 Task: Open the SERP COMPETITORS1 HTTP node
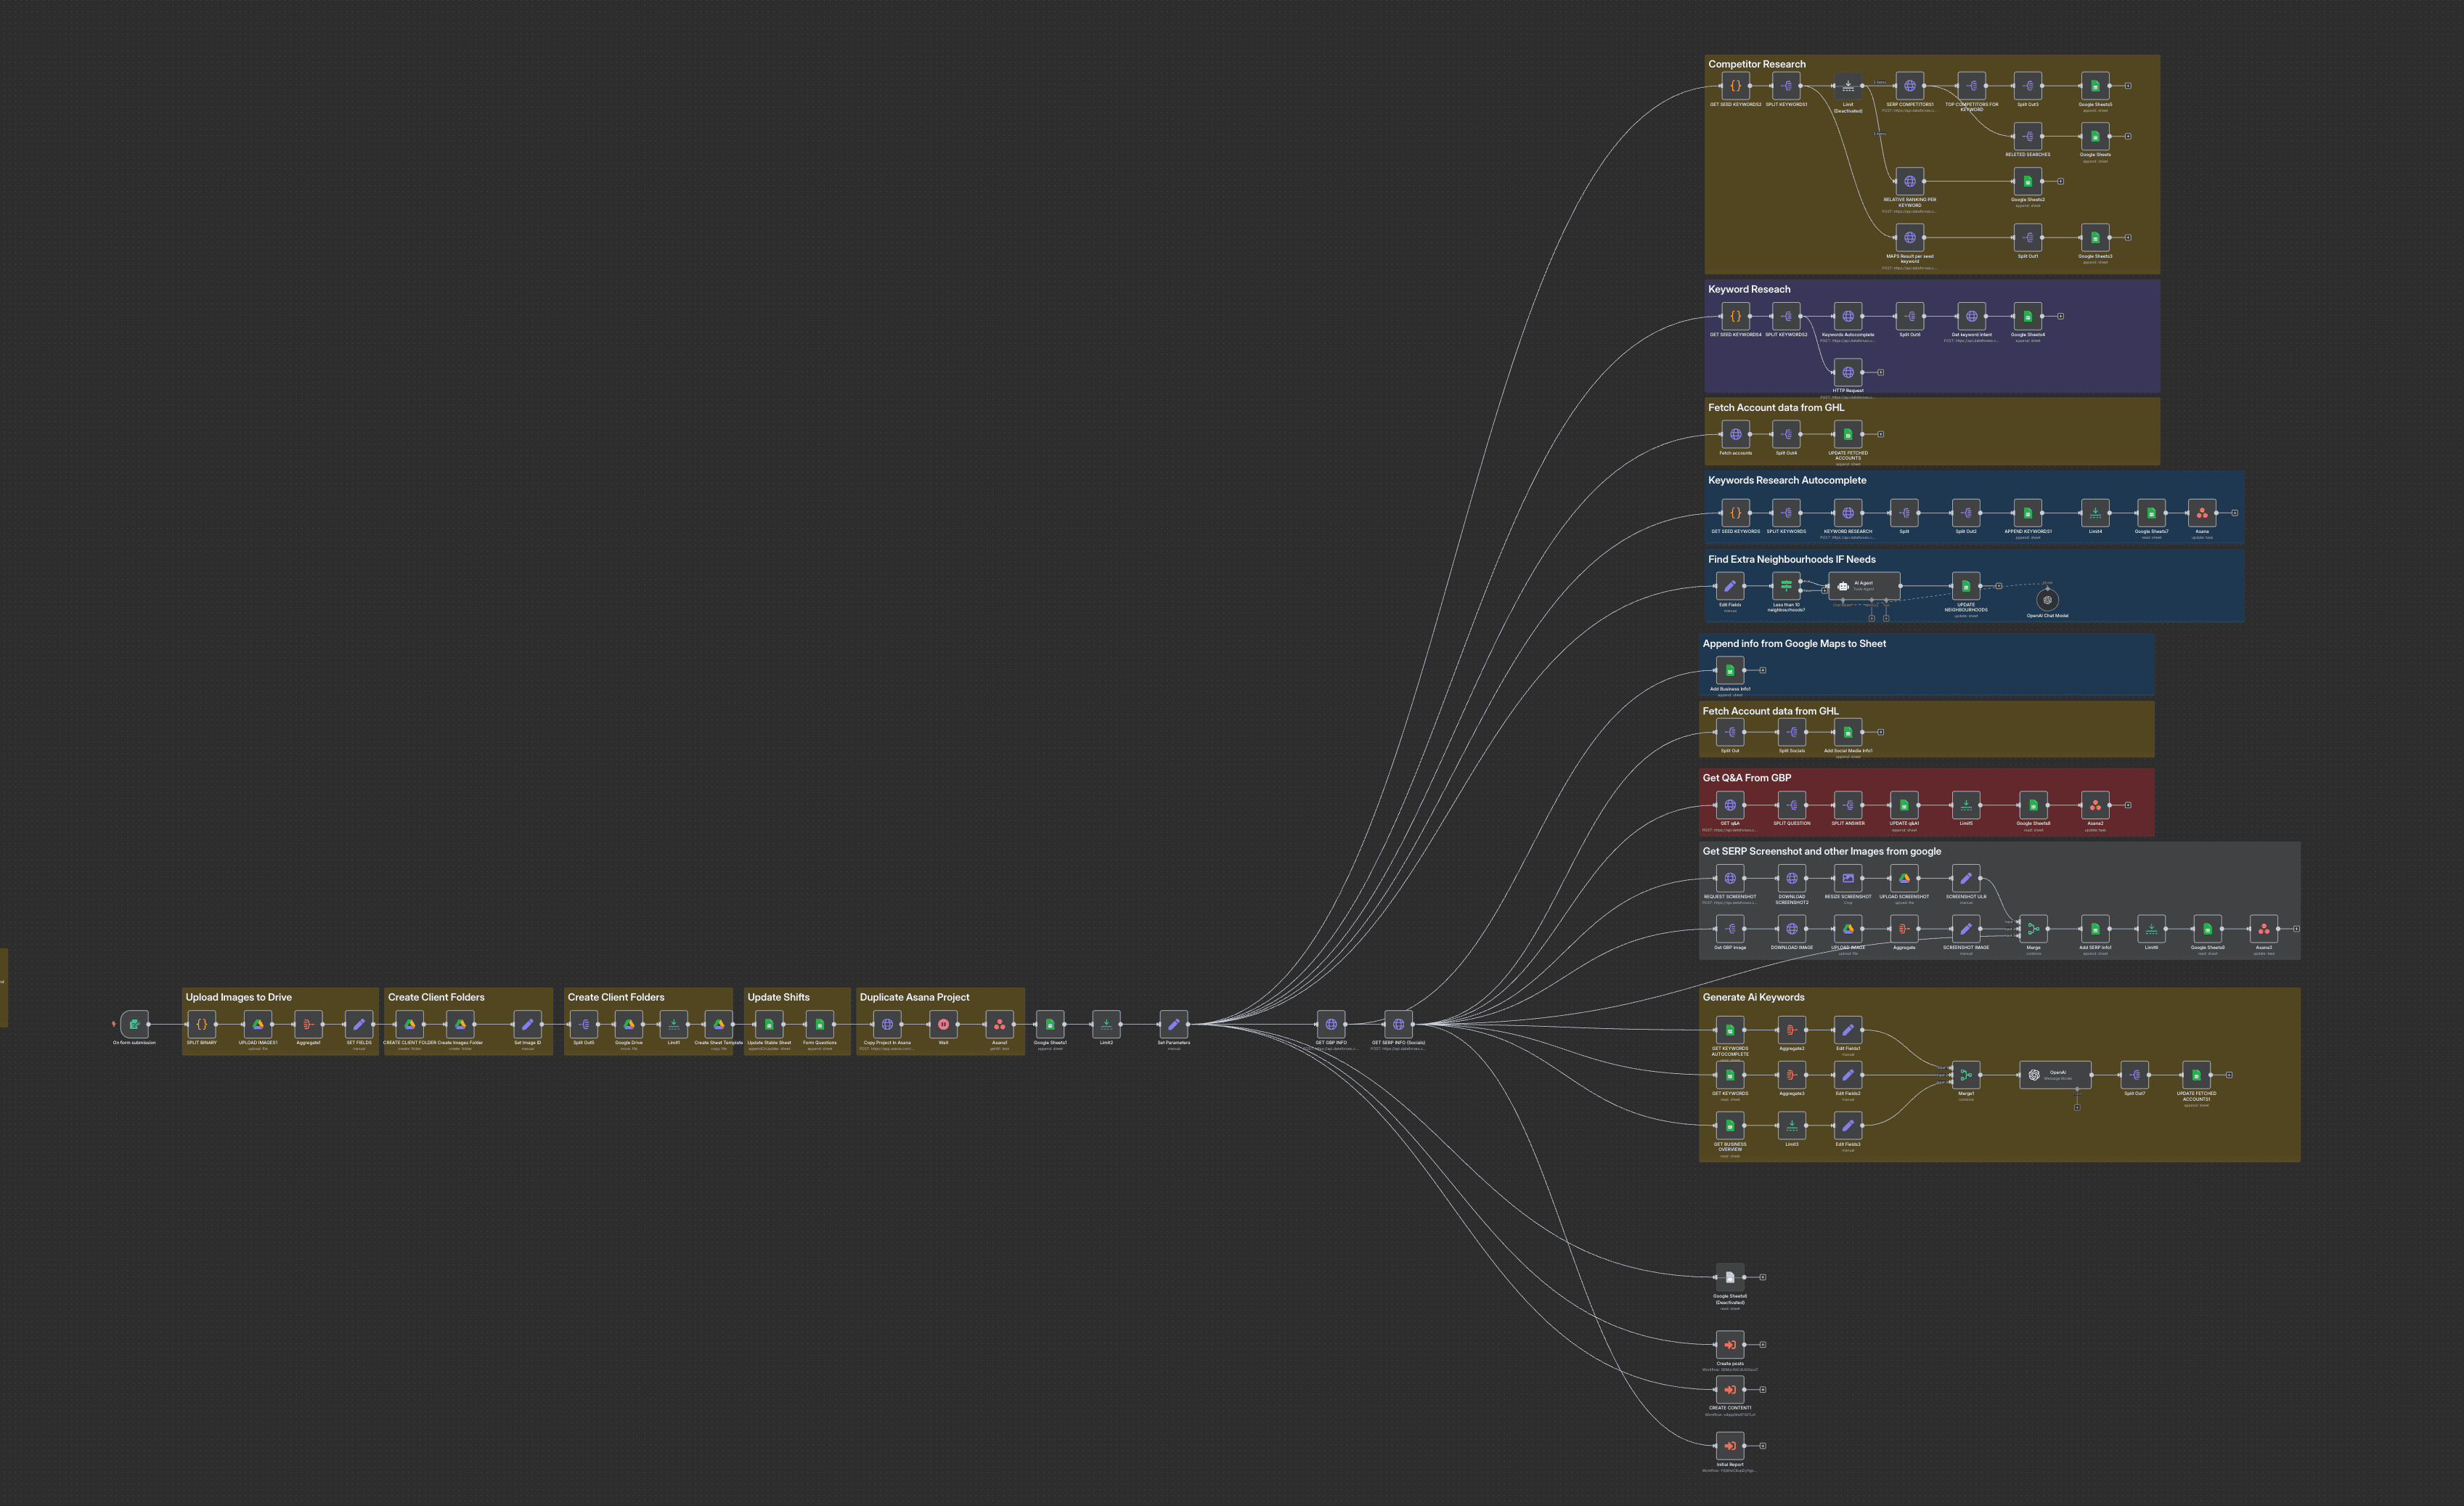(1909, 86)
